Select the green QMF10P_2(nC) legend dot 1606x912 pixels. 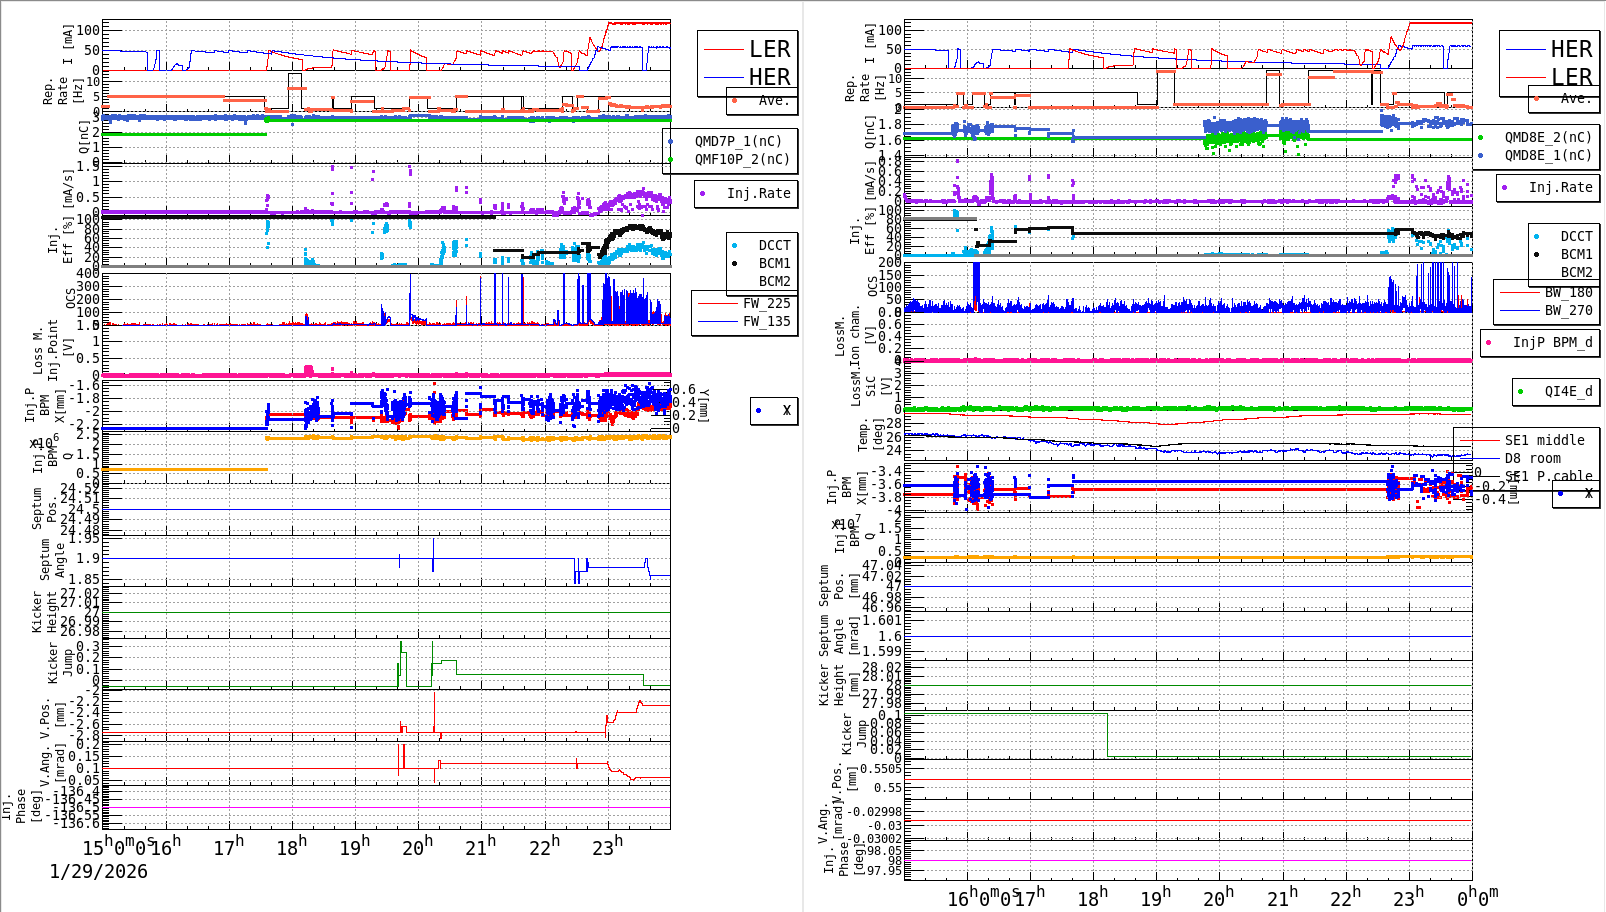(672, 160)
